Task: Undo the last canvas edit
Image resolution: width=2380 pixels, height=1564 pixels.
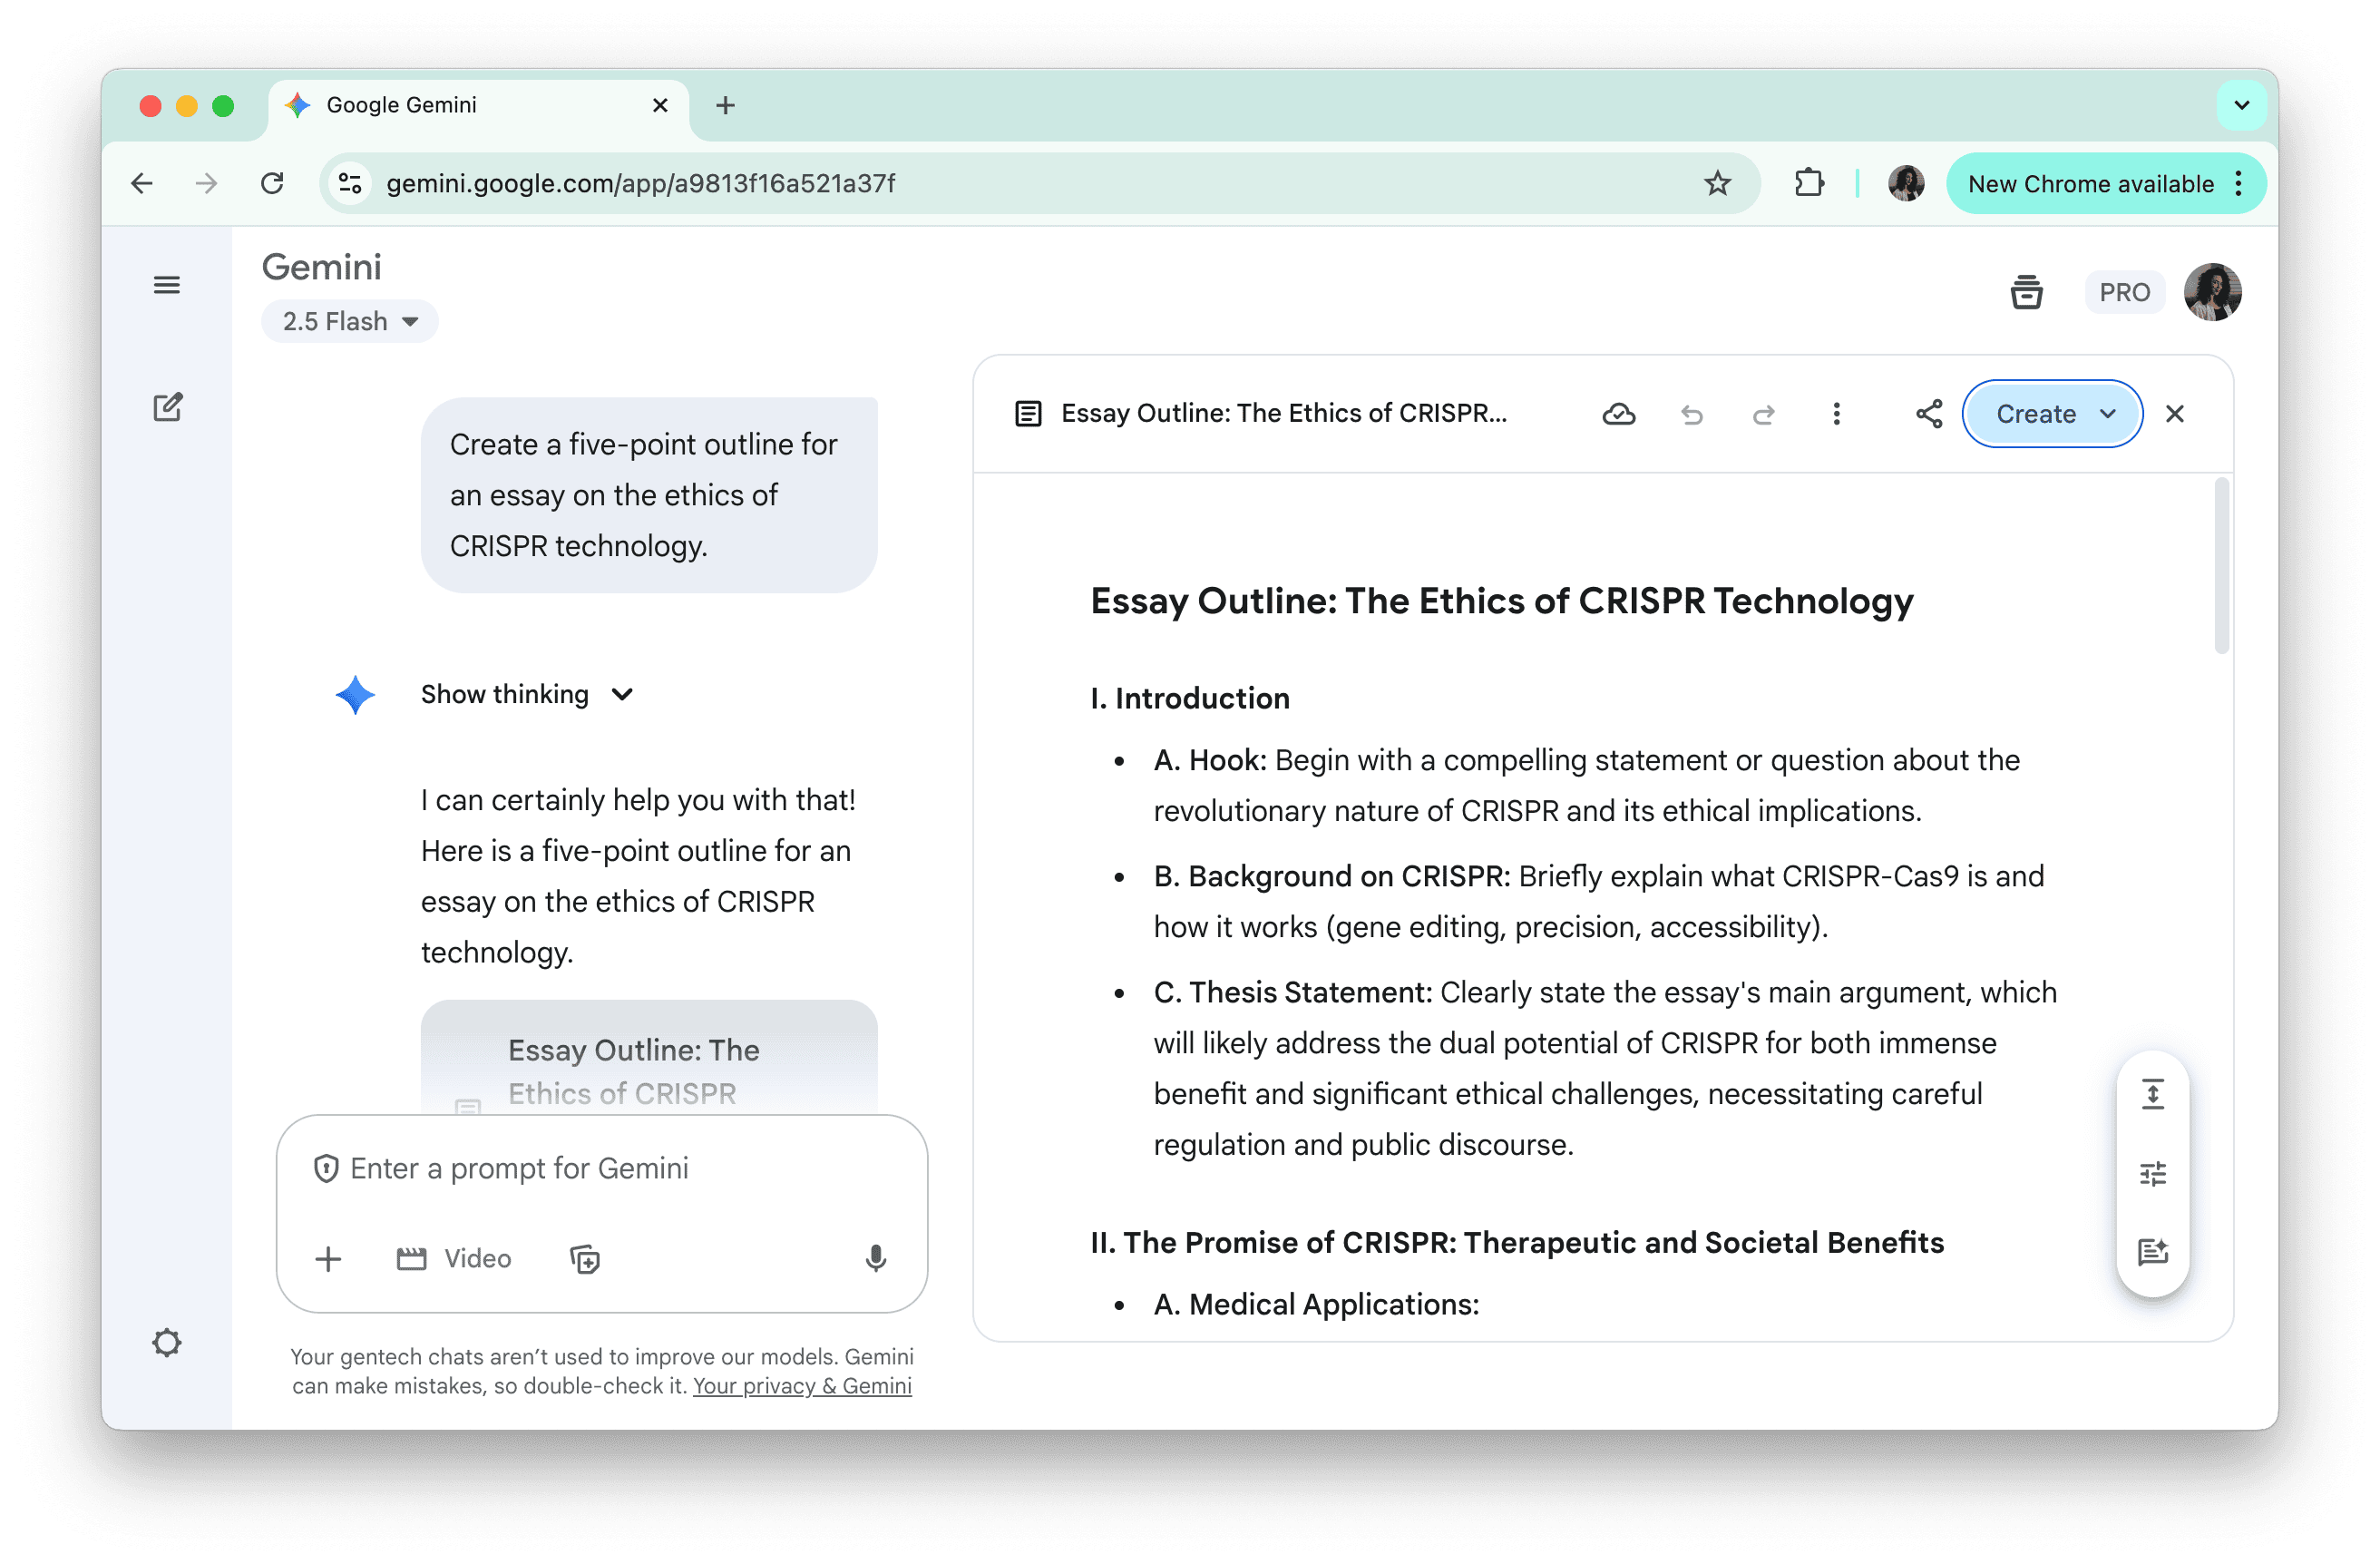Action: pos(1692,414)
